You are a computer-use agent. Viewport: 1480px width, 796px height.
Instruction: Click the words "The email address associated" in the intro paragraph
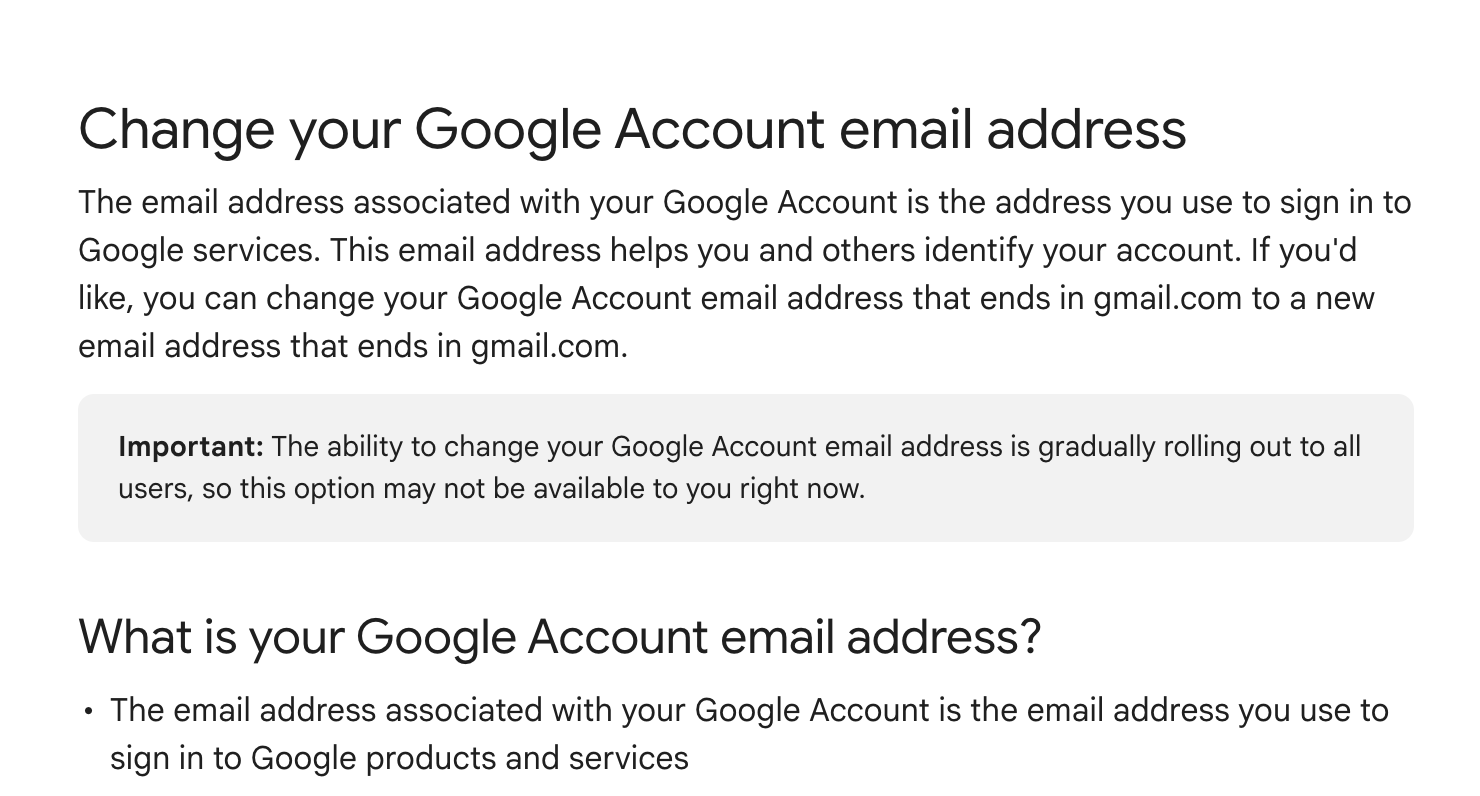[x=295, y=202]
